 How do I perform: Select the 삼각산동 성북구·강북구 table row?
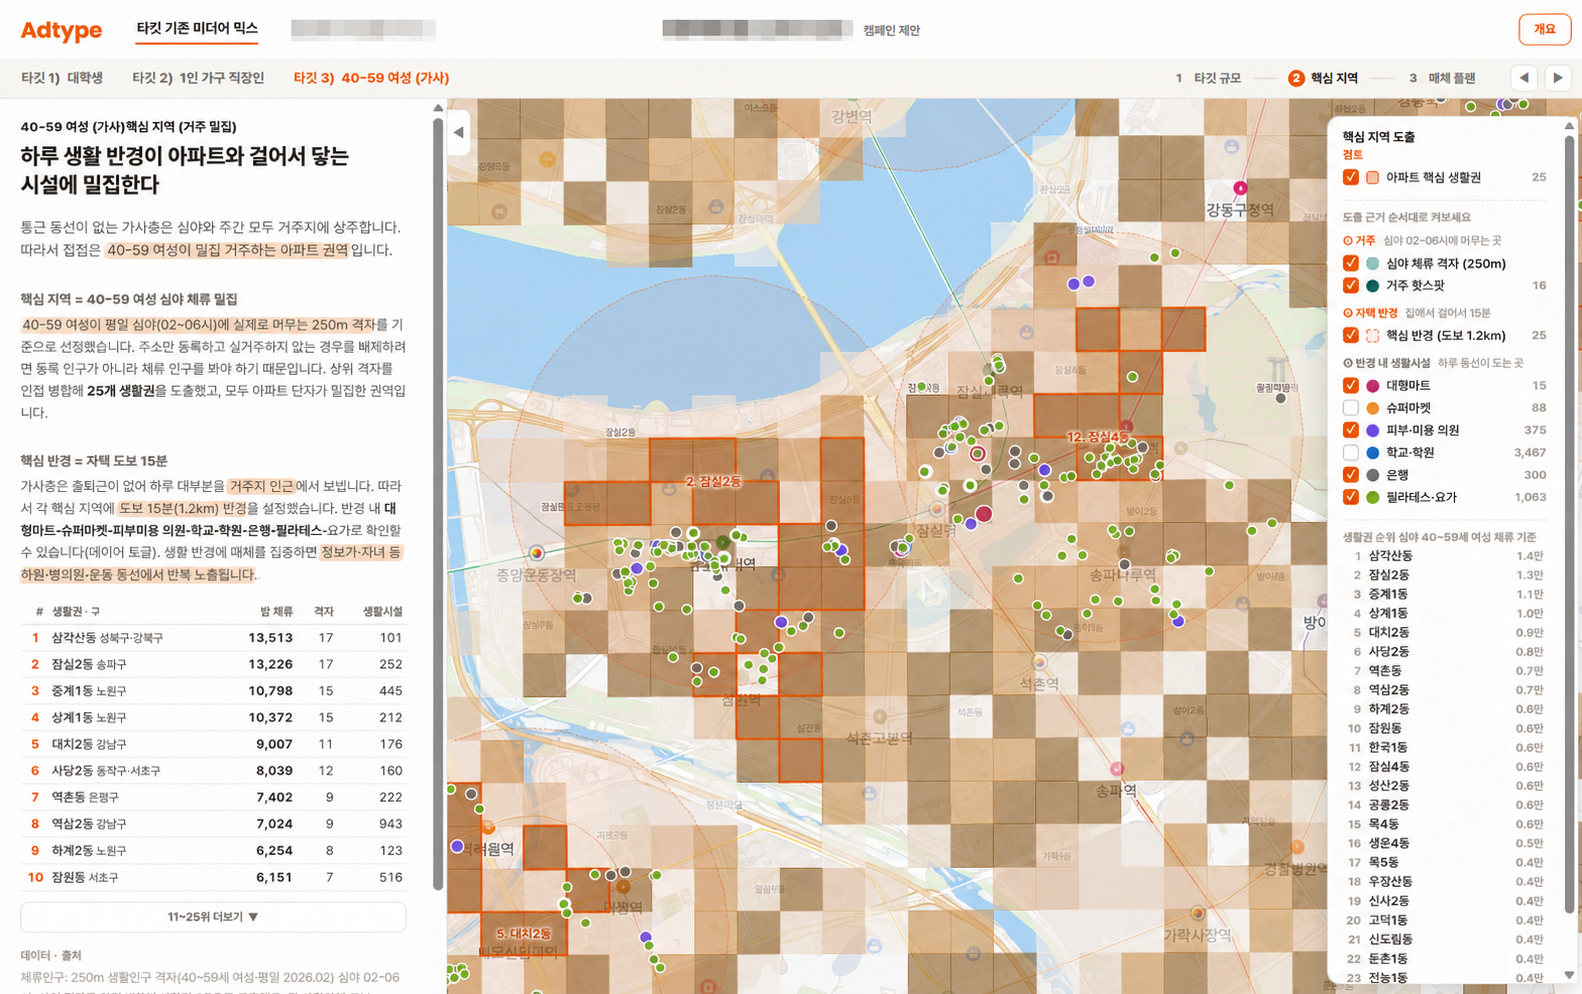coord(213,637)
